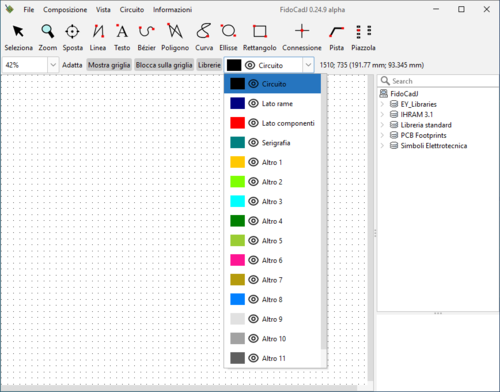This screenshot has width=500, height=392.
Task: Click the Adatta fit button
Action: pos(72,65)
